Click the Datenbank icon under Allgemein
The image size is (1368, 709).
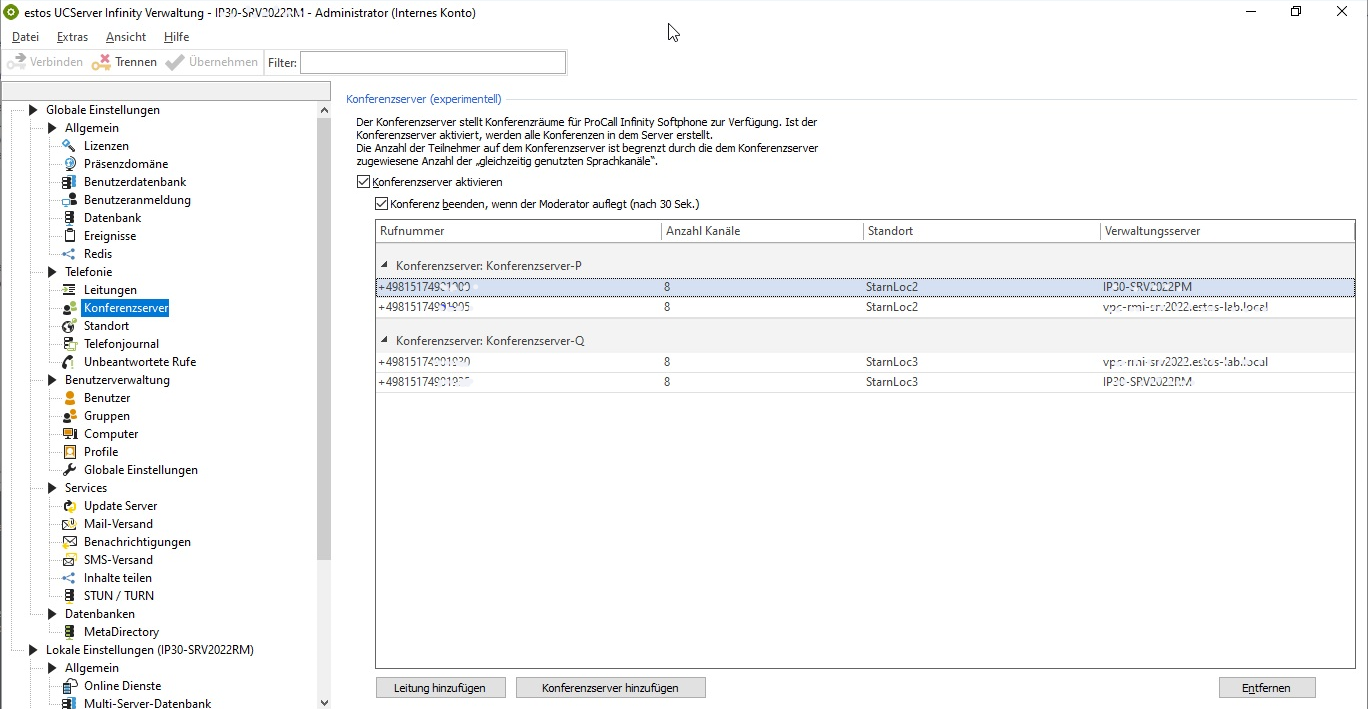(69, 218)
